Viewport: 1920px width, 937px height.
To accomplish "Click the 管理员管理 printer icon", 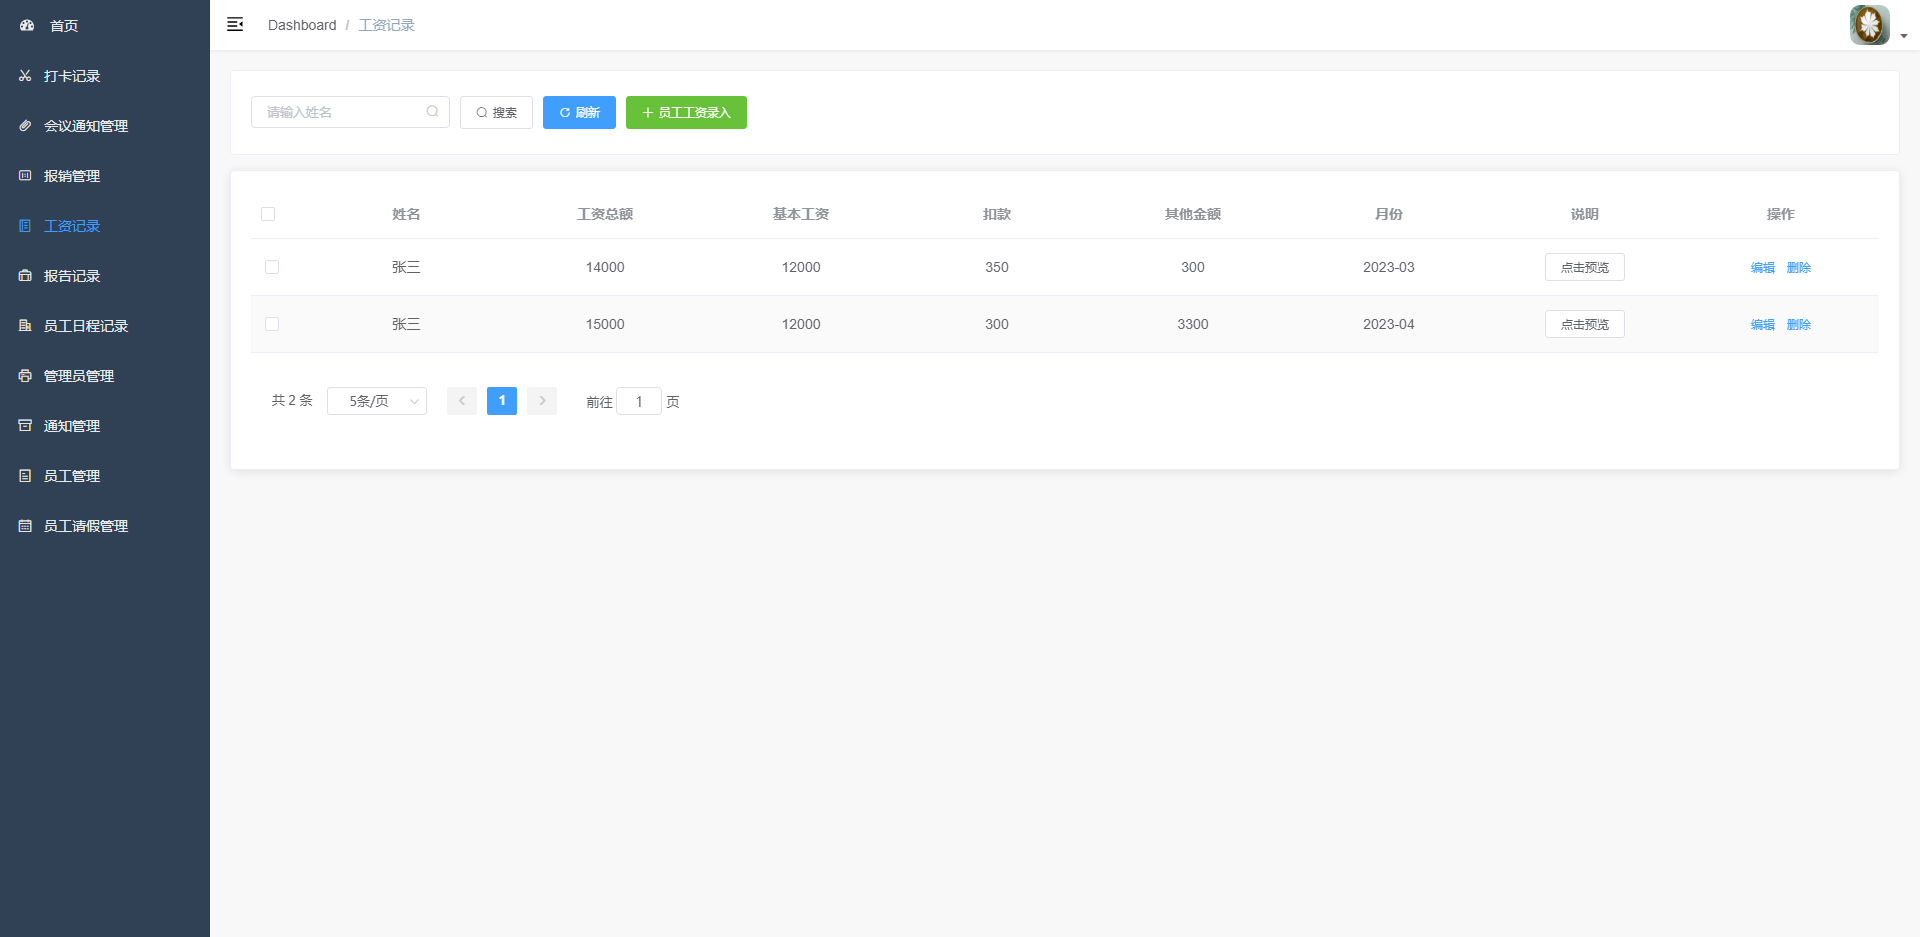I will click(x=25, y=376).
